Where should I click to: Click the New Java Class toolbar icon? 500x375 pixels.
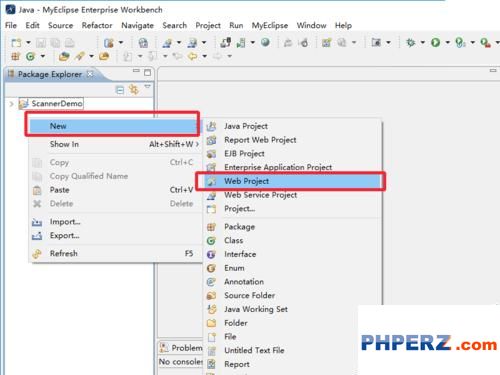coord(31,56)
